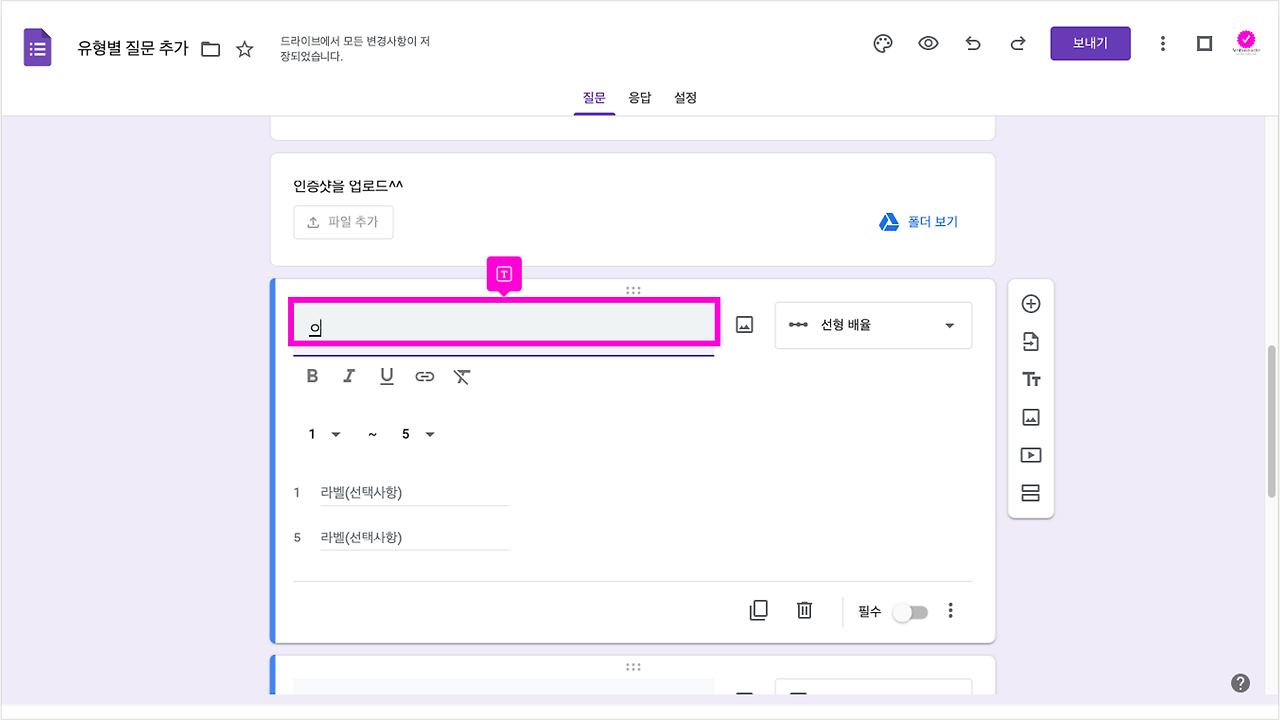Open the 선형 배율 question type dropdown
This screenshot has height=720, width=1280.
[x=873, y=325]
